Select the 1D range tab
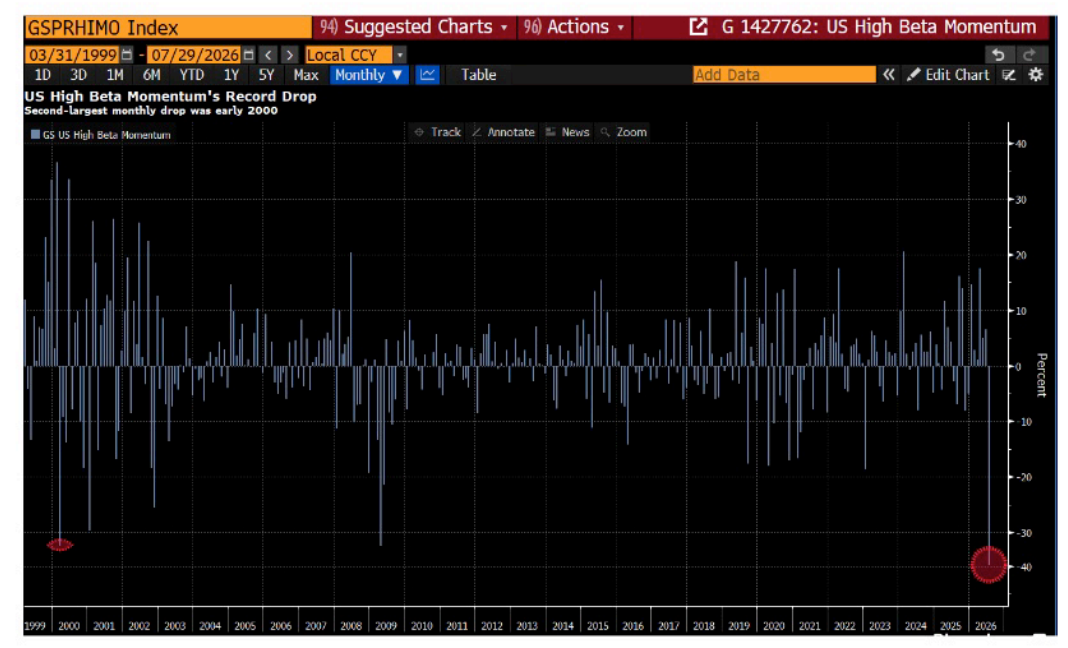The image size is (1068, 648). click(42, 75)
